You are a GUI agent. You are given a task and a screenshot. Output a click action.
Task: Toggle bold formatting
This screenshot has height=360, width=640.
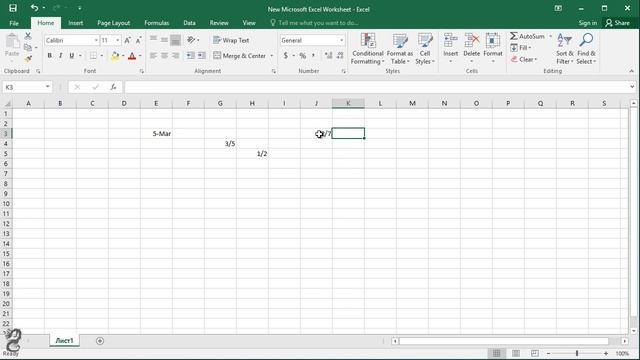[49, 56]
